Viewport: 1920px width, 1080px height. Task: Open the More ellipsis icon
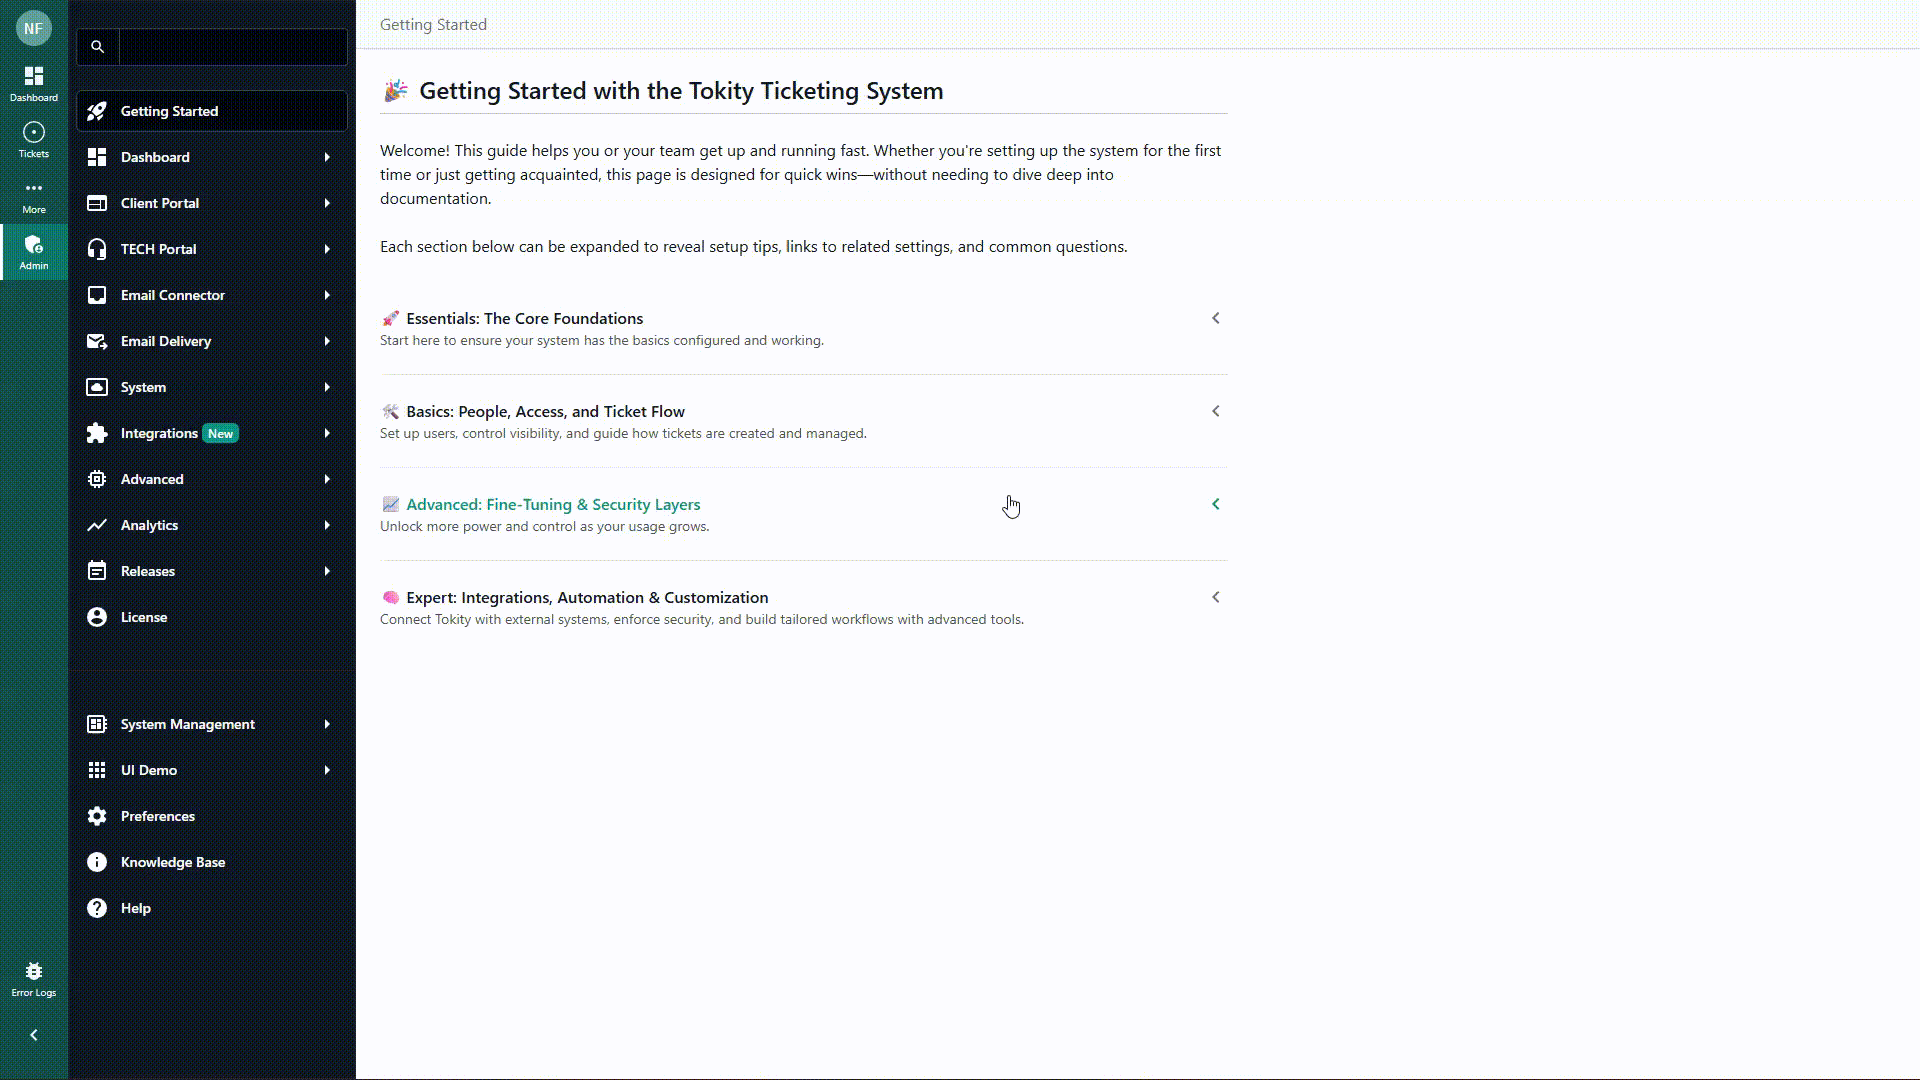[33, 189]
